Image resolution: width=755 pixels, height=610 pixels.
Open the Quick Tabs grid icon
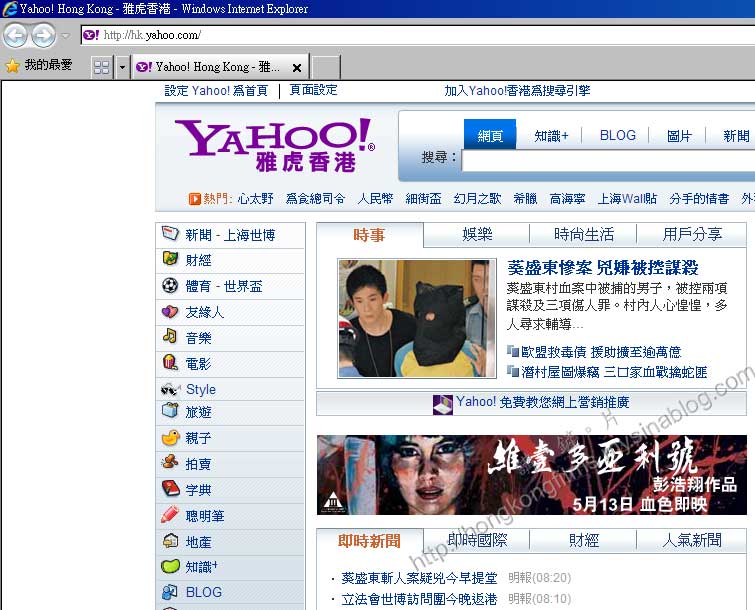pyautogui.click(x=102, y=67)
